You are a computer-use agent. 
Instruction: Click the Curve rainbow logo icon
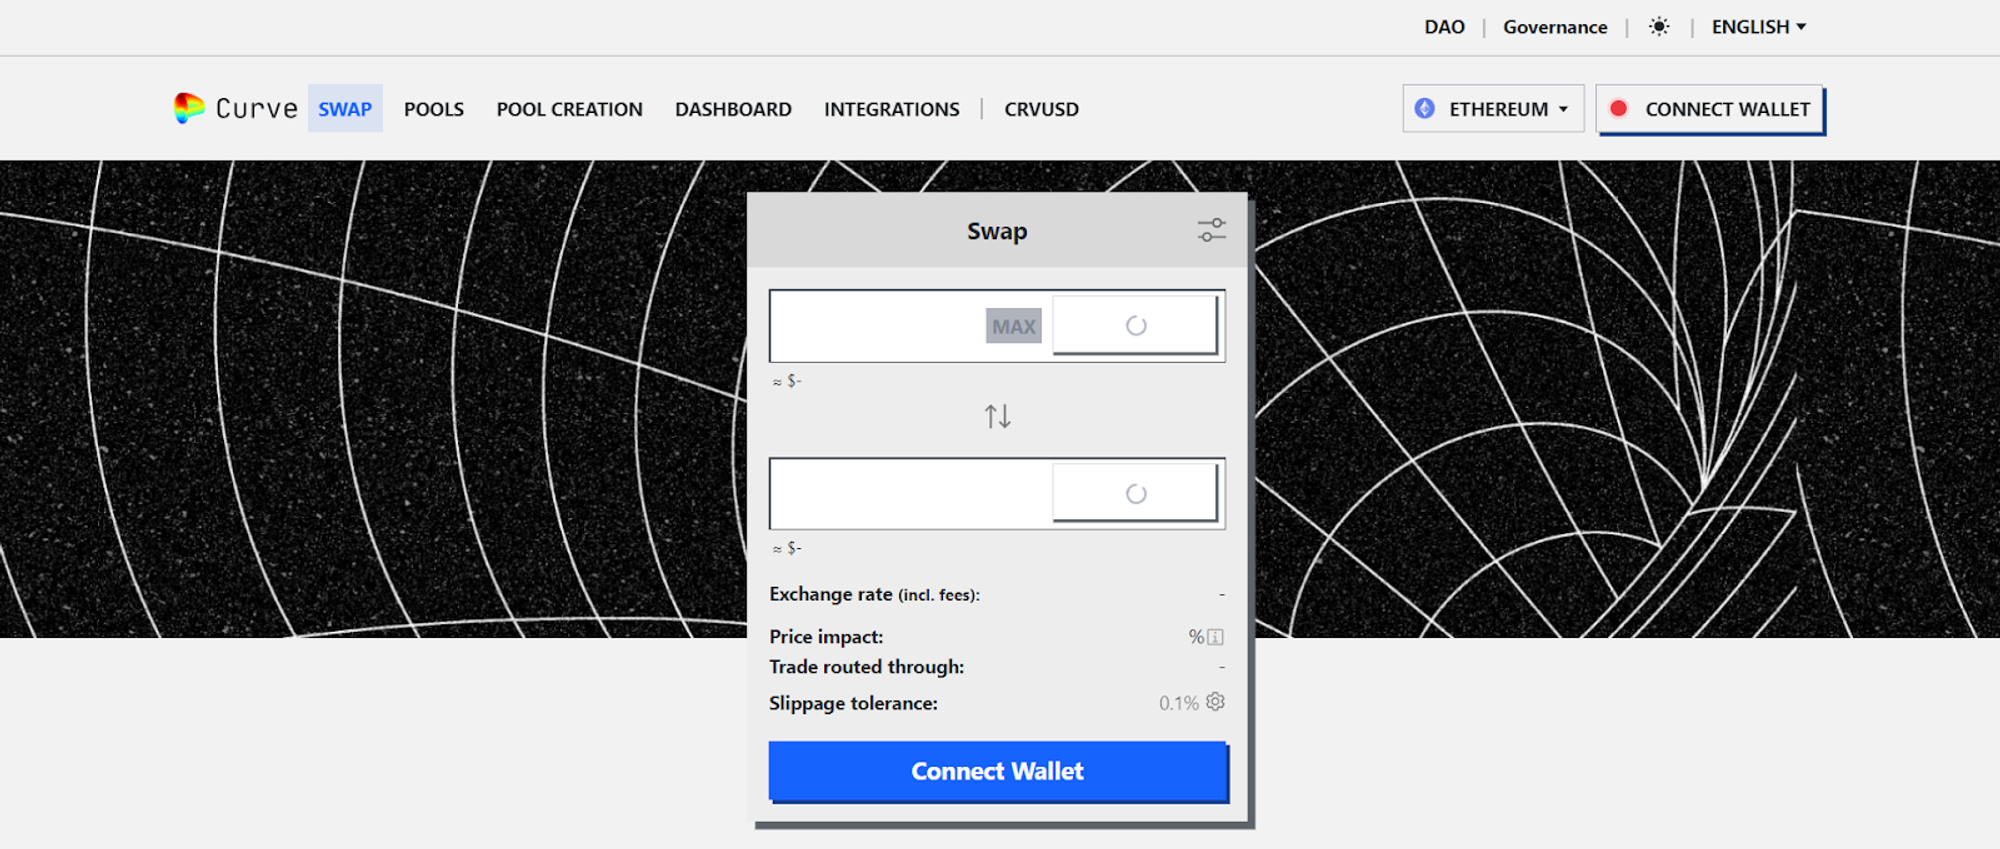[x=188, y=108]
